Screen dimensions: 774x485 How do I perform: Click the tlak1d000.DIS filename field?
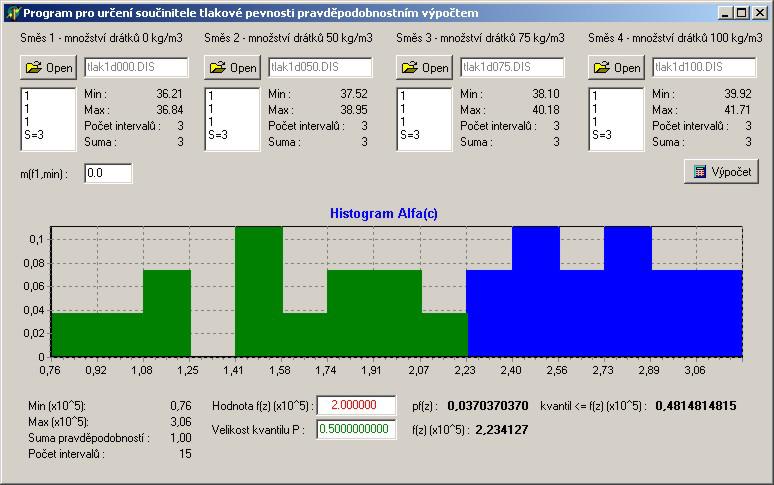tap(136, 67)
